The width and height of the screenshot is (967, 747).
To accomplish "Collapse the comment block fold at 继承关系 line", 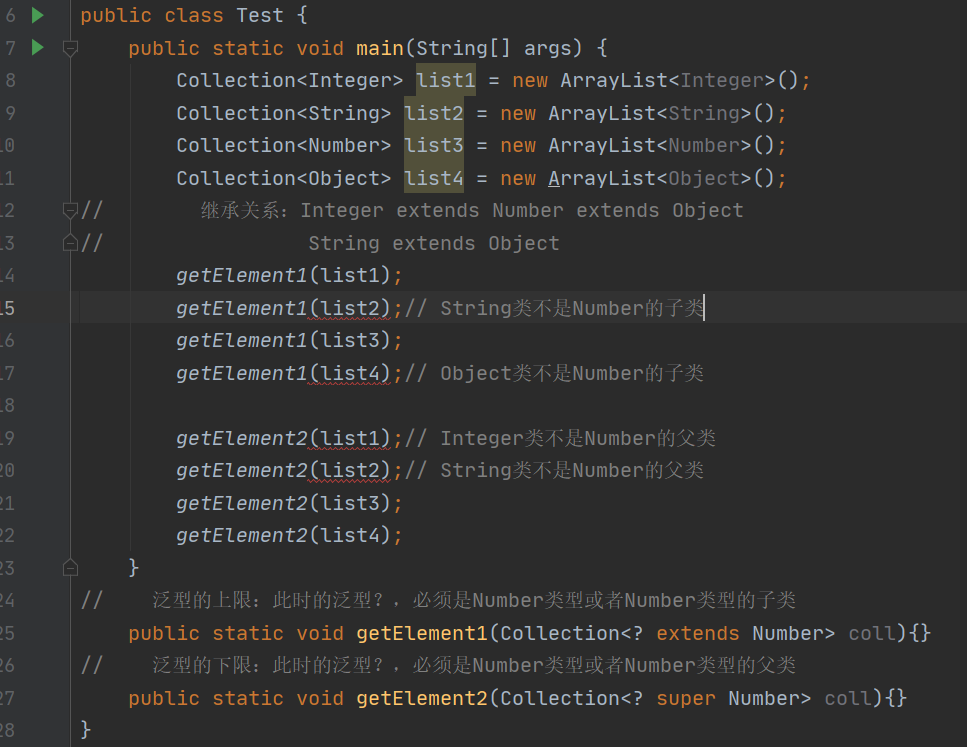I will [70, 210].
